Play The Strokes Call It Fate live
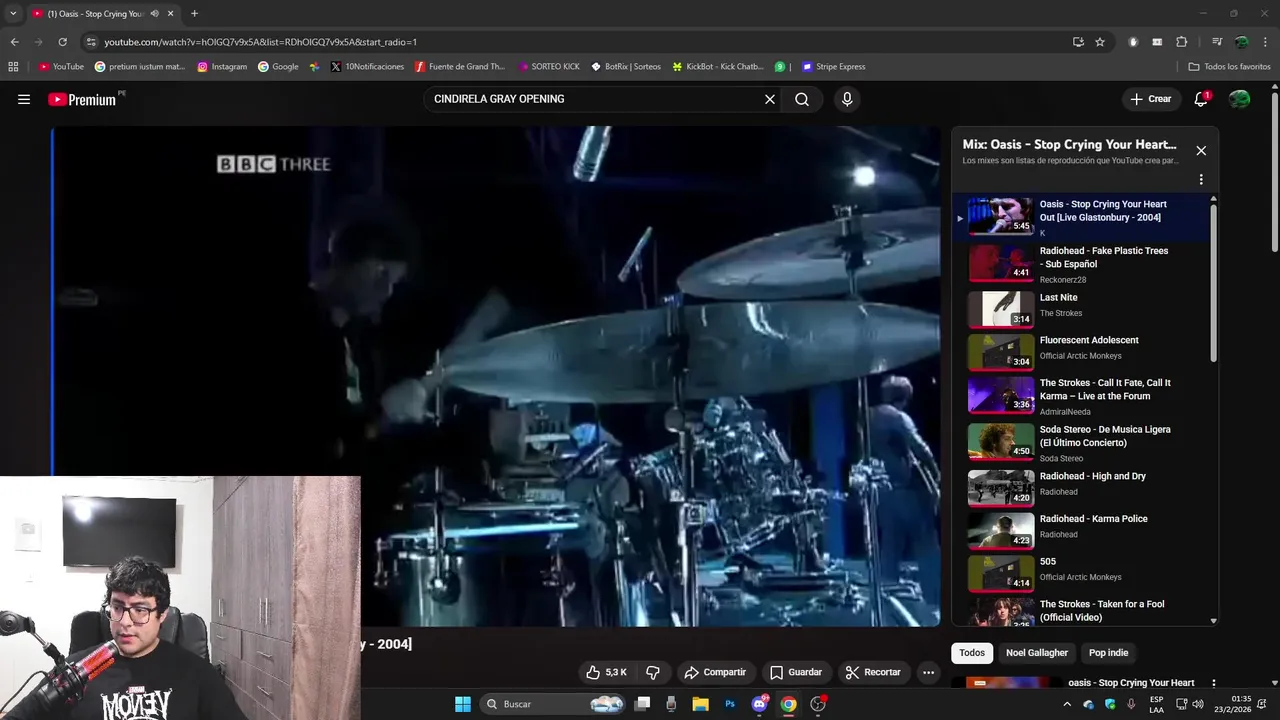 click(x=1081, y=395)
